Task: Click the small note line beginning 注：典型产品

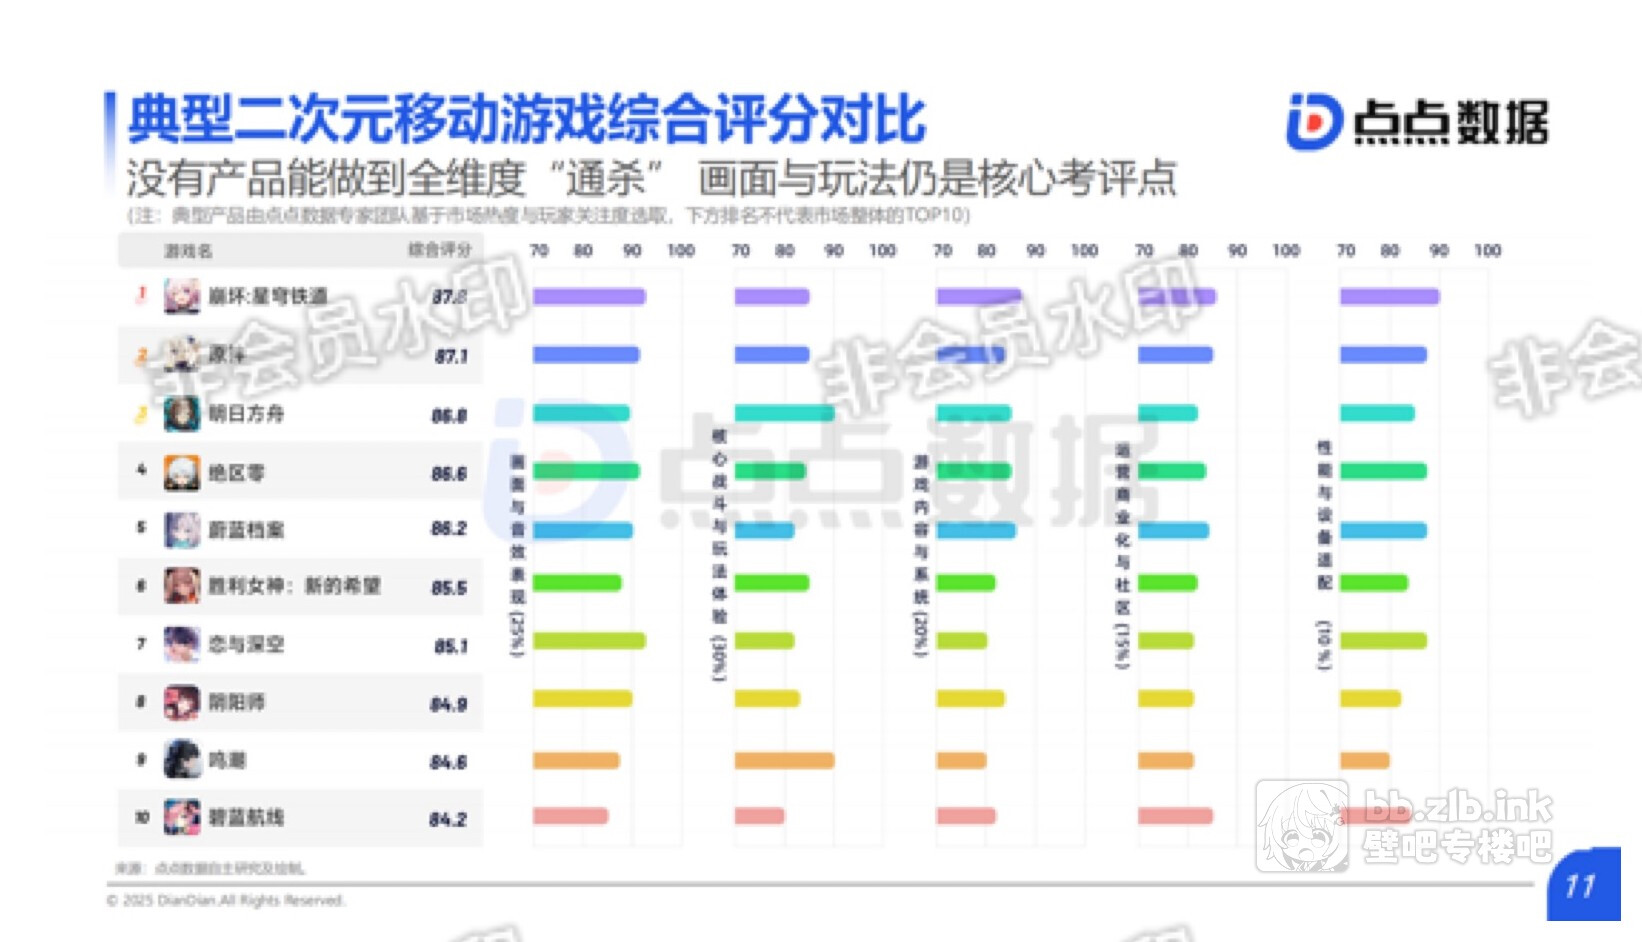Action: [x=548, y=215]
